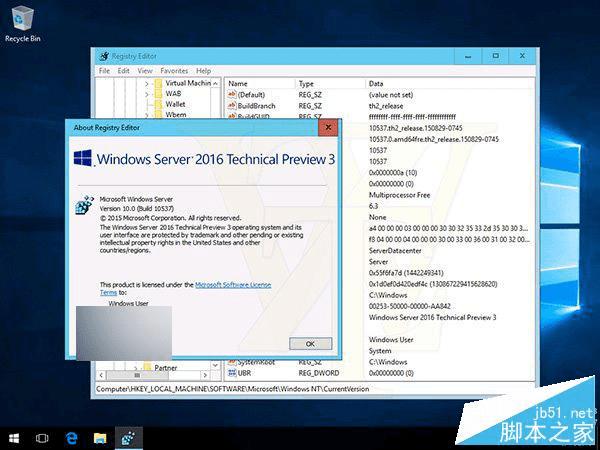600x450 pixels.
Task: Click the (Default) string value icon
Action: (232, 95)
